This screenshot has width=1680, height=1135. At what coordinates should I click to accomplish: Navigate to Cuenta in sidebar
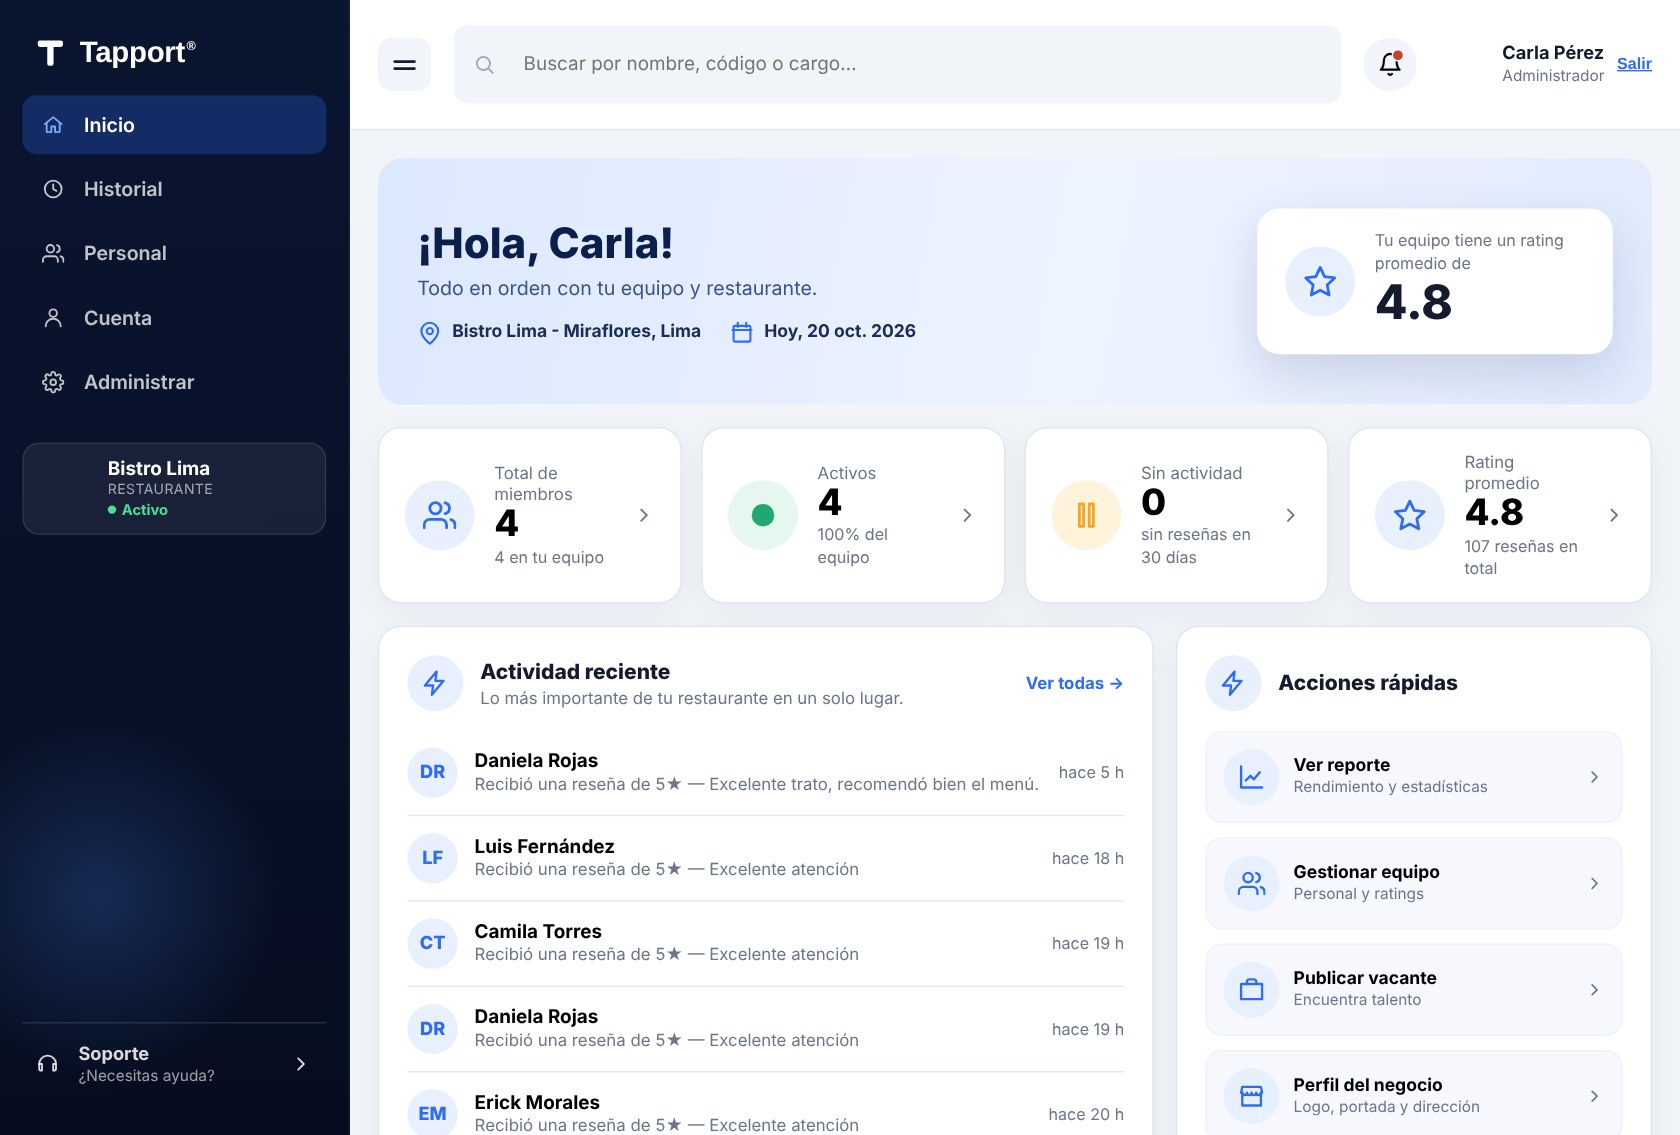174,318
